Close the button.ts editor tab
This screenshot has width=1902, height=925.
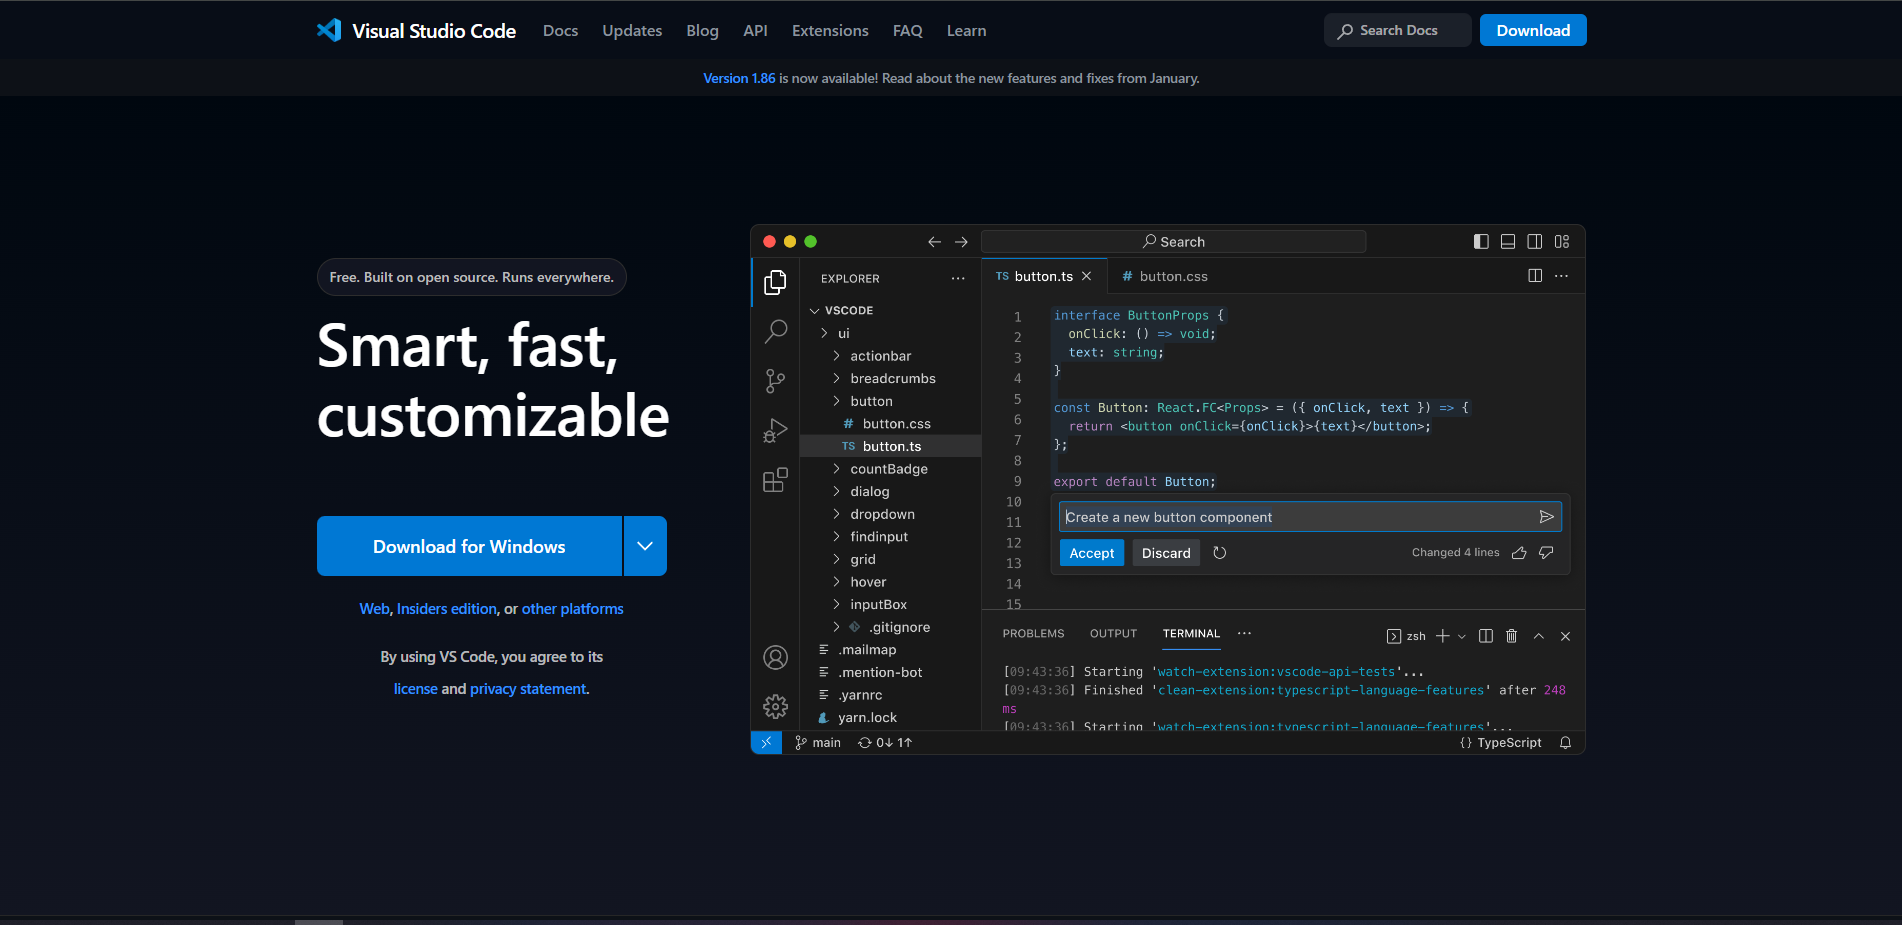pyautogui.click(x=1086, y=276)
